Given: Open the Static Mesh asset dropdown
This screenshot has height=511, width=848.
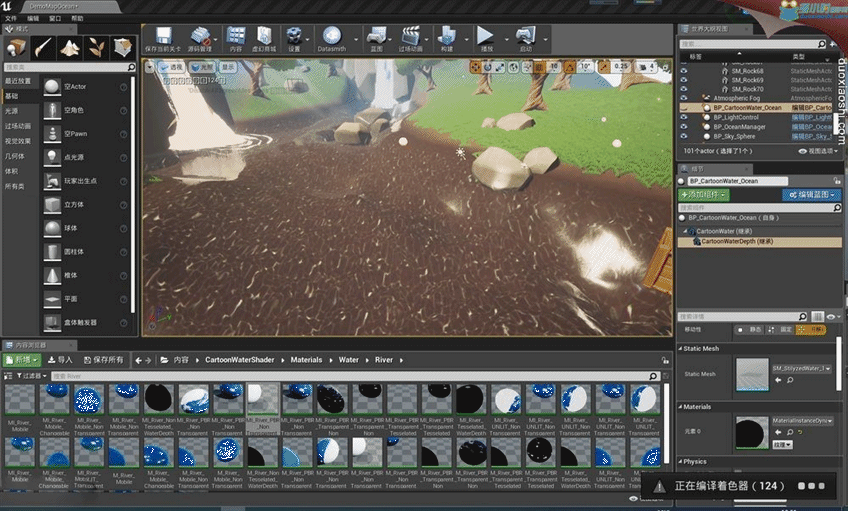Looking at the screenshot, I should 801,368.
